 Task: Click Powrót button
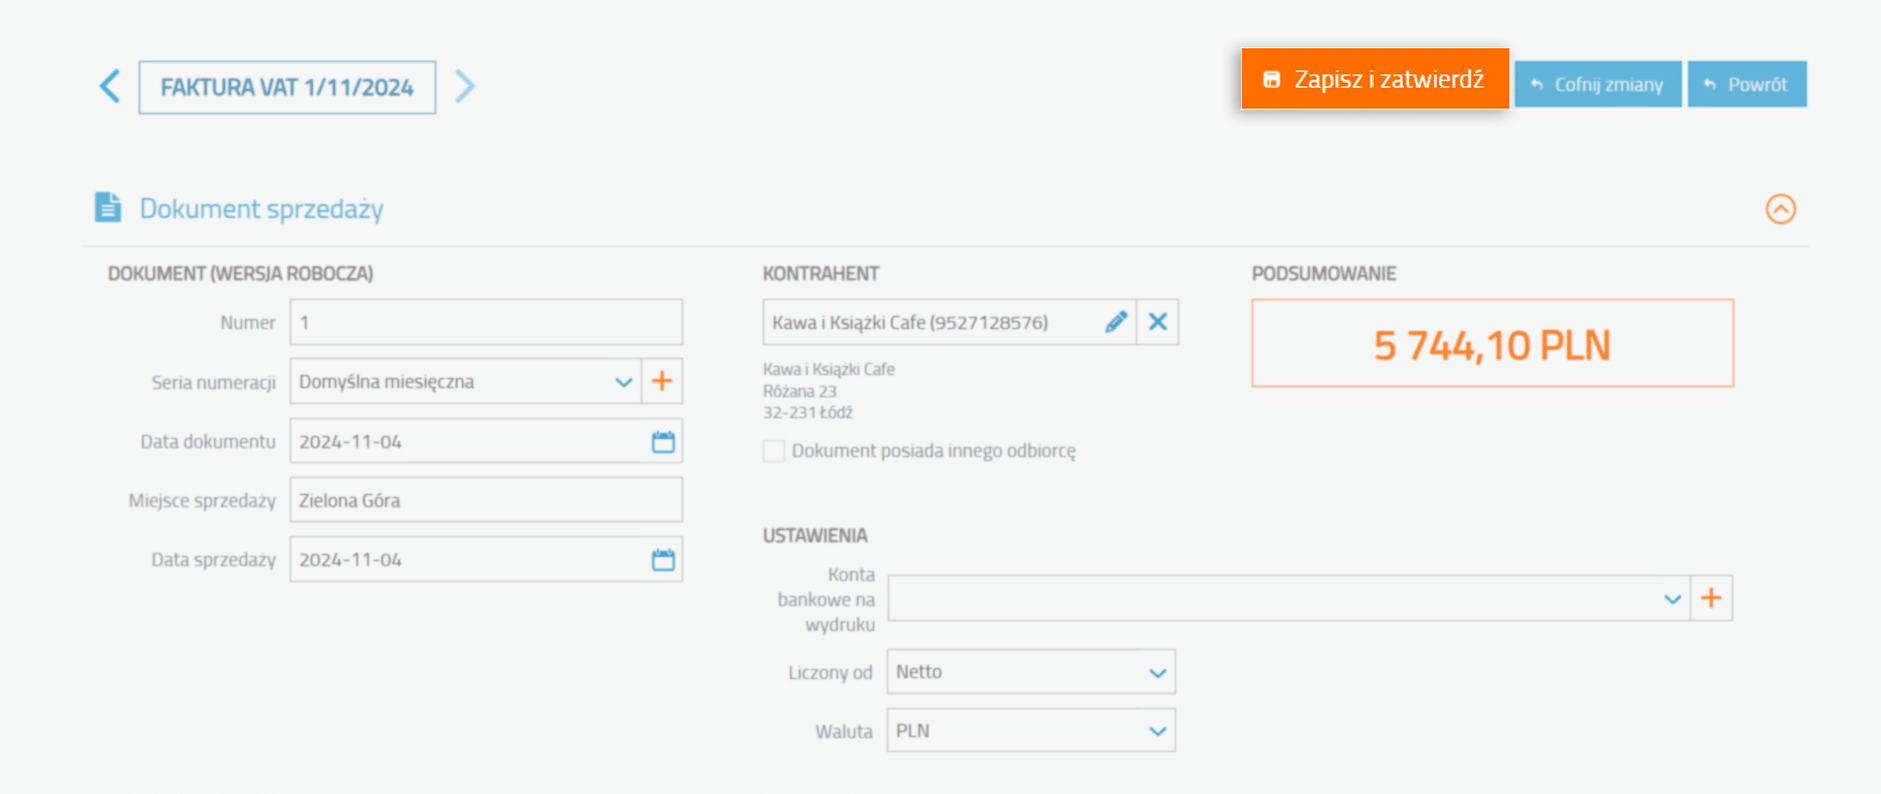click(1747, 84)
